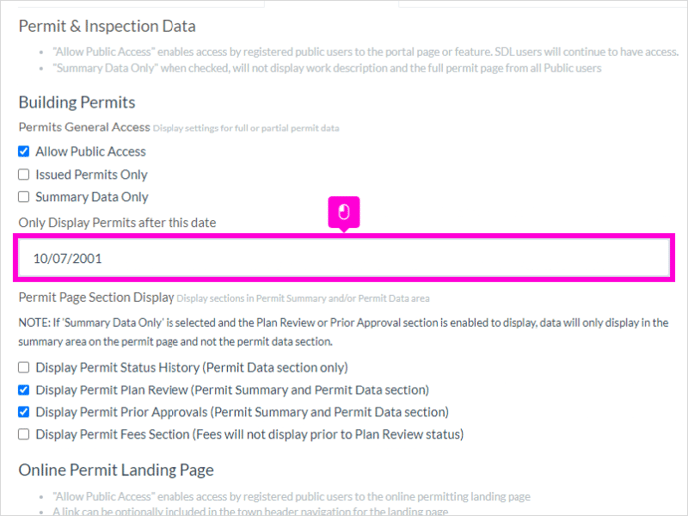Click the Permits General Access label
The width and height of the screenshot is (688, 516).
(84, 127)
